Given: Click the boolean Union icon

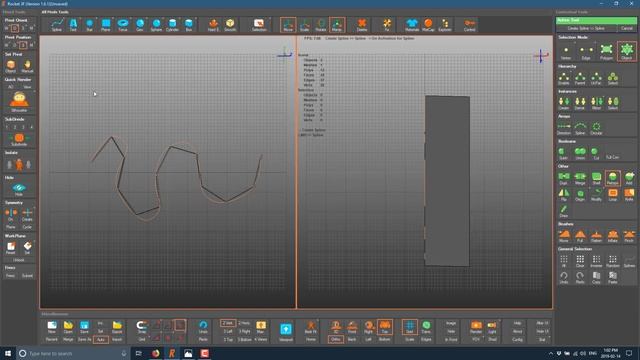Looking at the screenshot, I should pyautogui.click(x=580, y=153).
